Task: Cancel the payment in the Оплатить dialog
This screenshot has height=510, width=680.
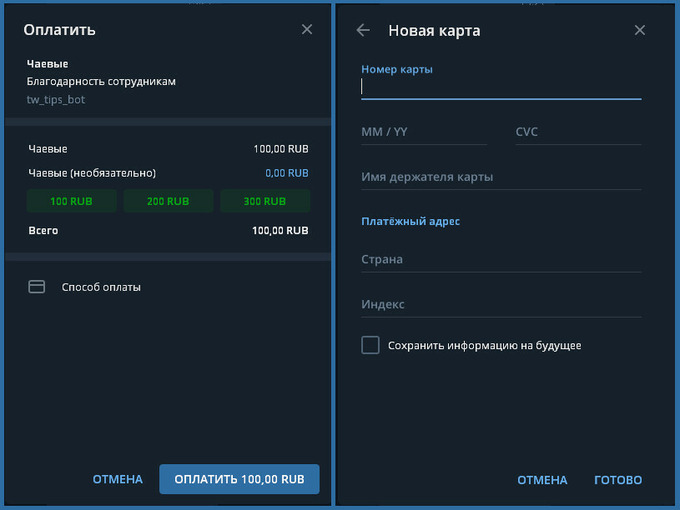Action: (x=118, y=480)
